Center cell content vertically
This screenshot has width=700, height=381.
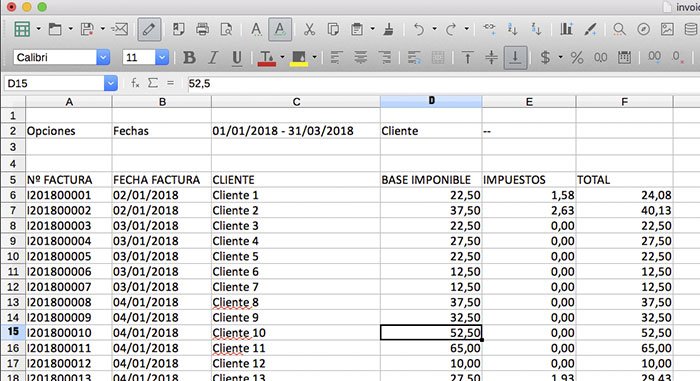point(491,58)
